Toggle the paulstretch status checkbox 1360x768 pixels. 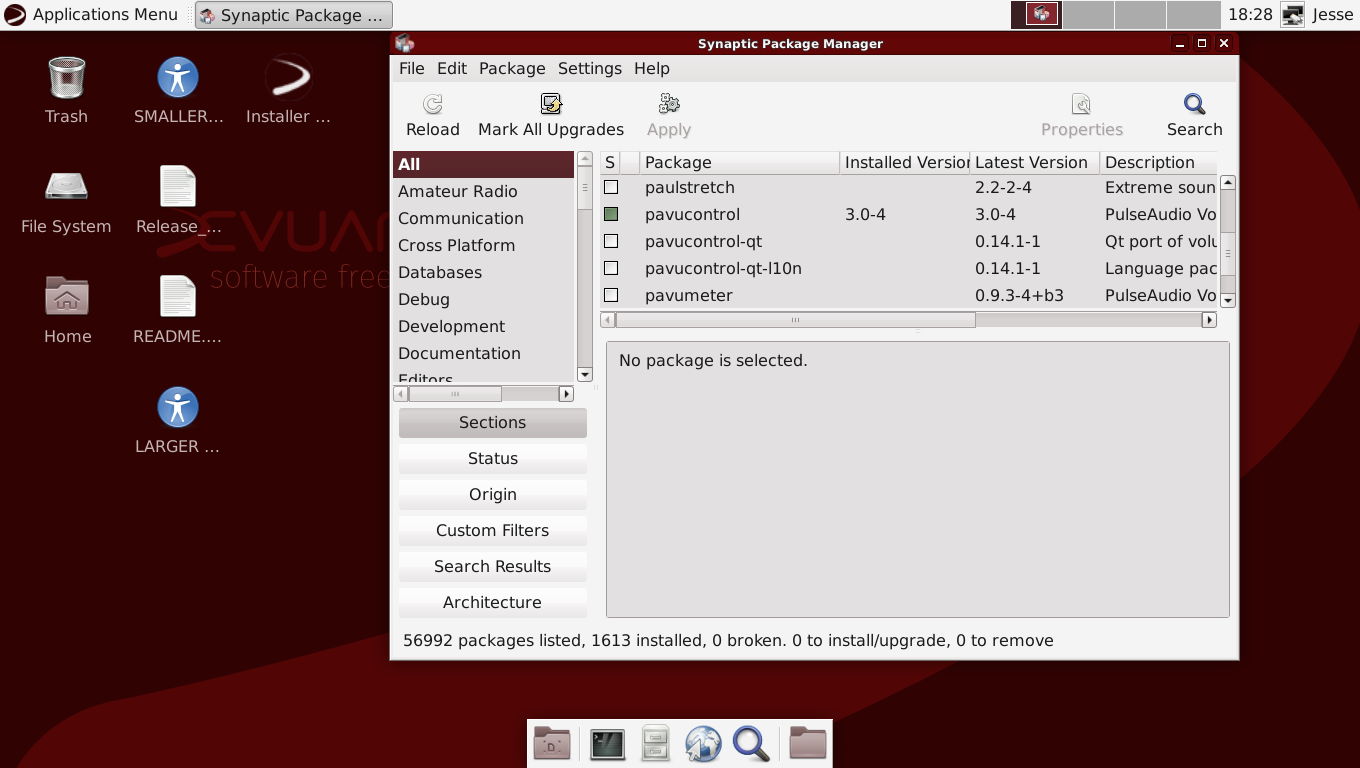pos(611,187)
